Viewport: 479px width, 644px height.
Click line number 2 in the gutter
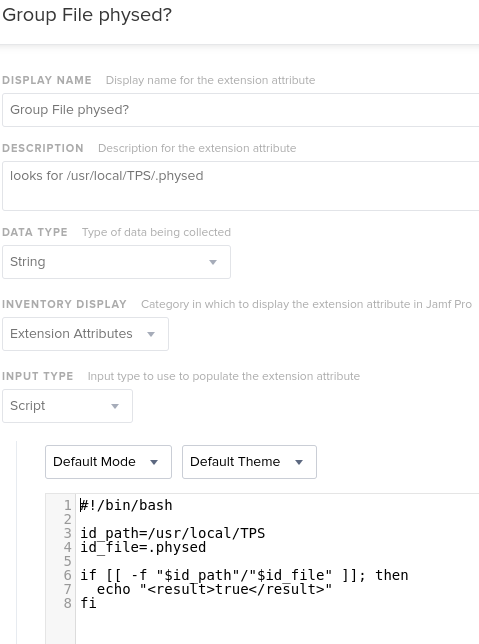coord(67,519)
